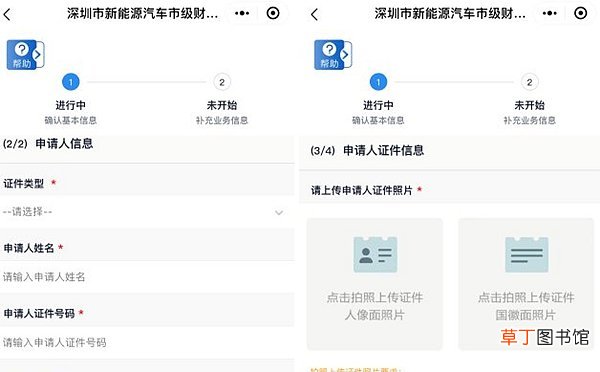600x372 pixels.
Task: Tap the national emblem side document icon
Action: point(527,255)
